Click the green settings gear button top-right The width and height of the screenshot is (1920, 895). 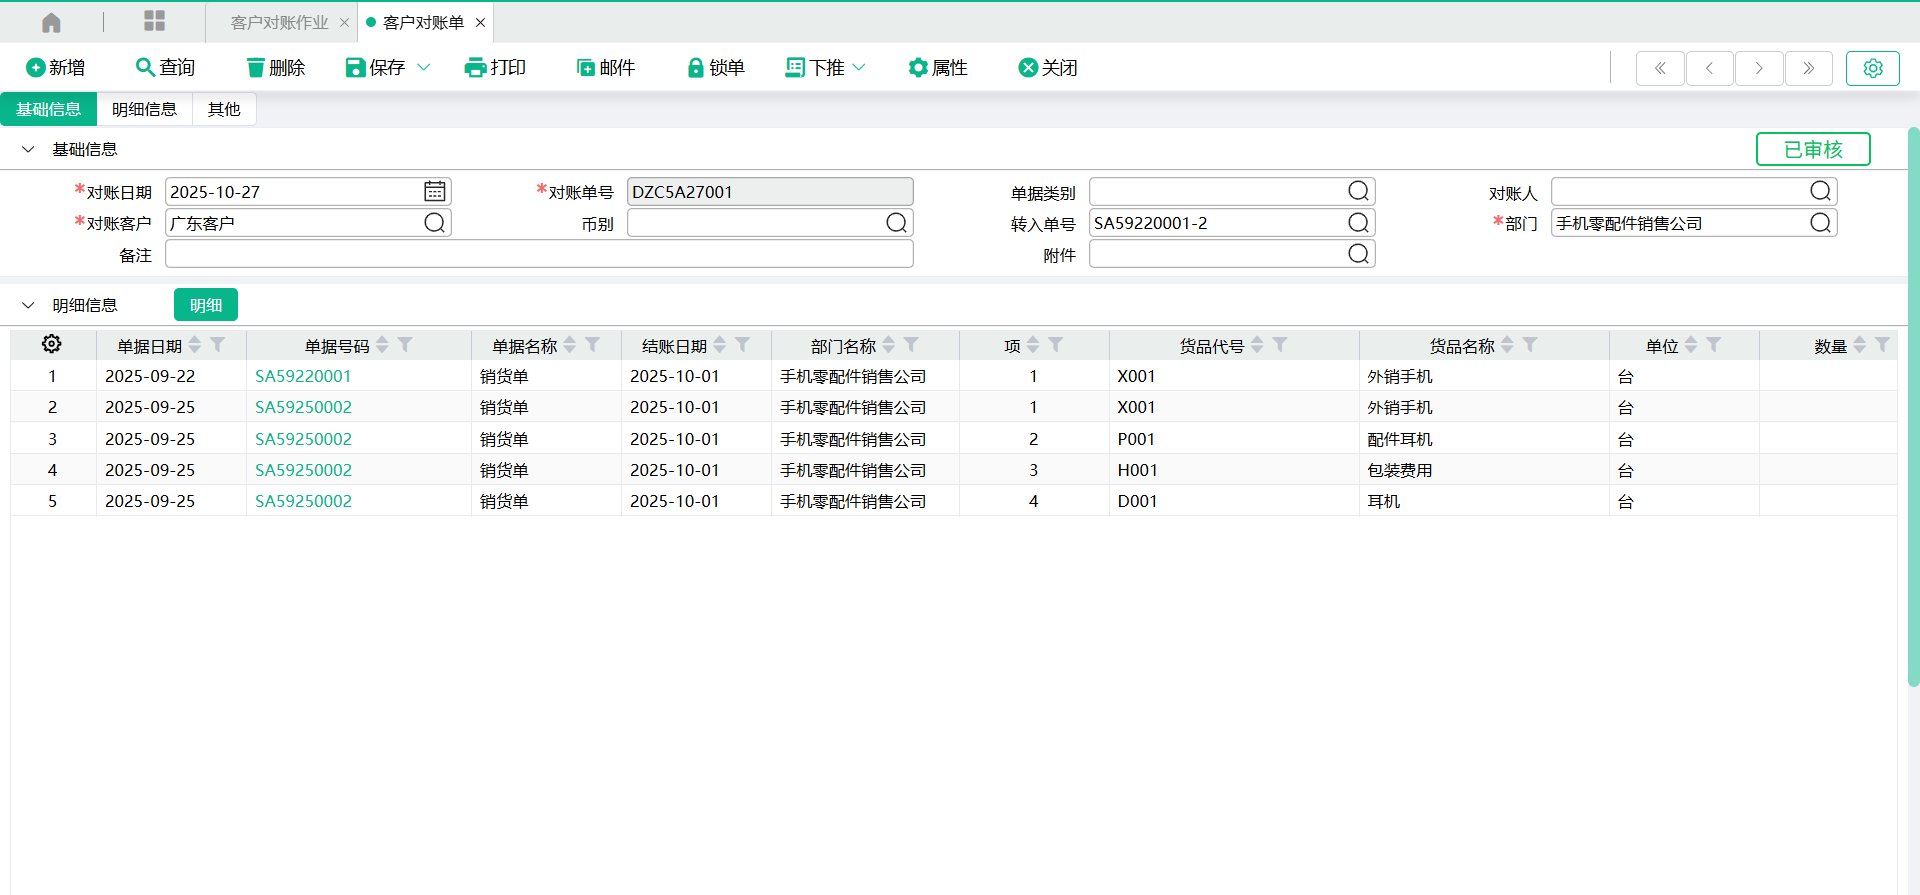pyautogui.click(x=1872, y=68)
